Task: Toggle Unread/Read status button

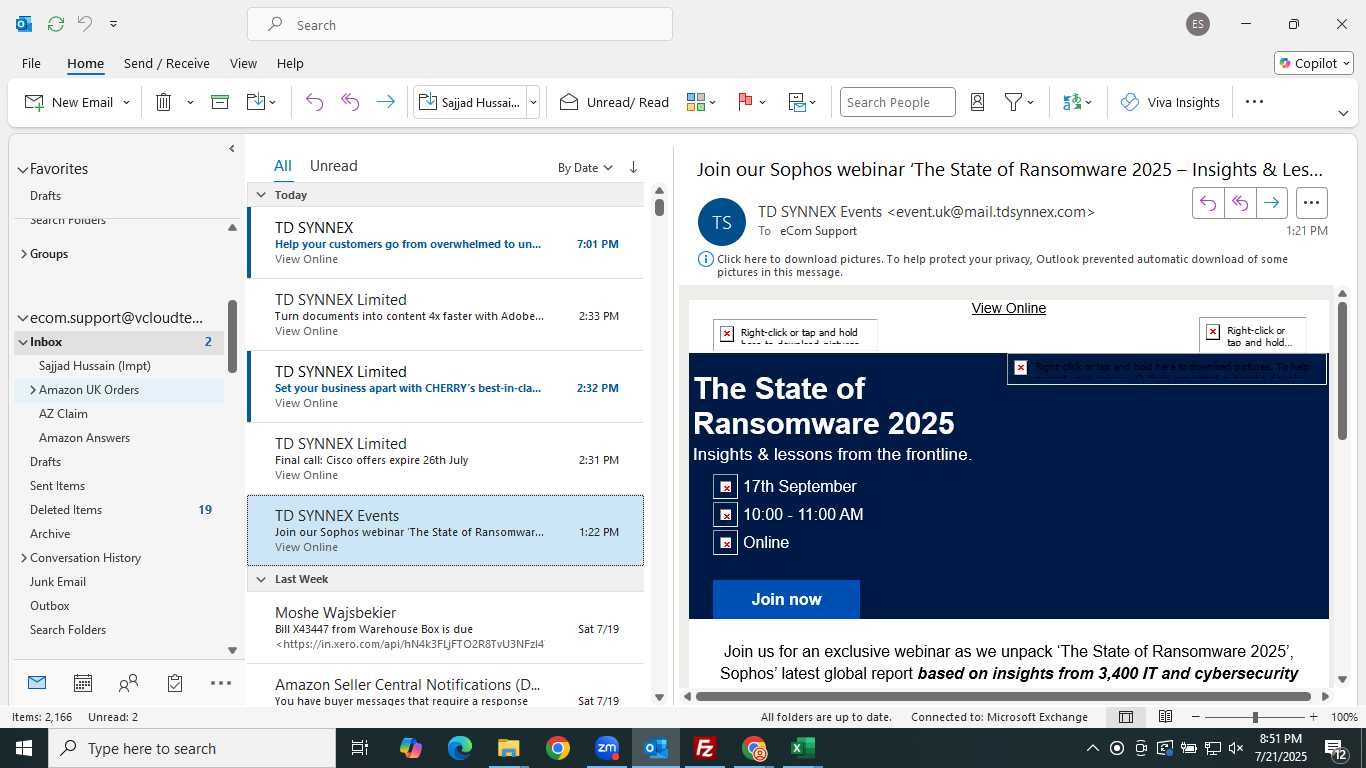Action: [614, 102]
